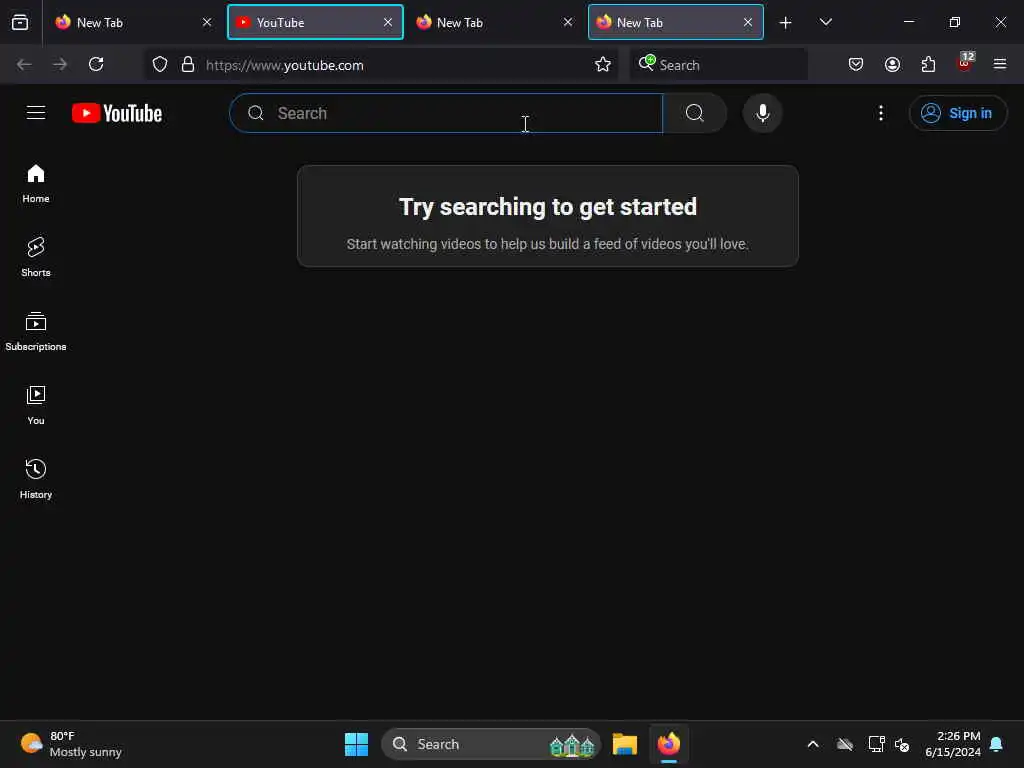Screen dimensions: 1024x768
Task: Open the tracking protection shield icon
Action: tap(160, 64)
